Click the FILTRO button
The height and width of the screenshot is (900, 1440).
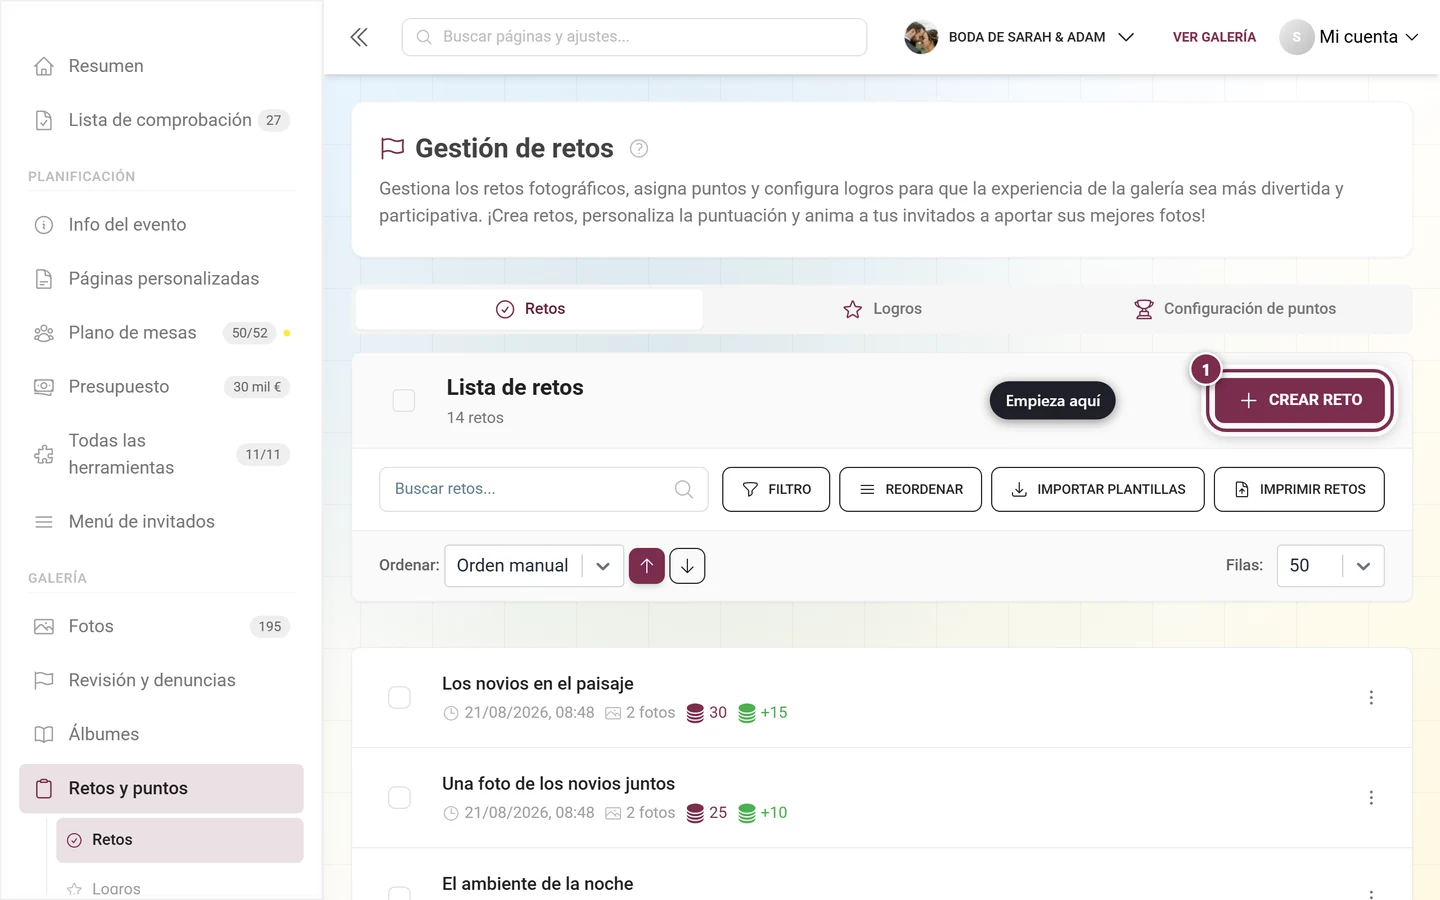click(776, 489)
